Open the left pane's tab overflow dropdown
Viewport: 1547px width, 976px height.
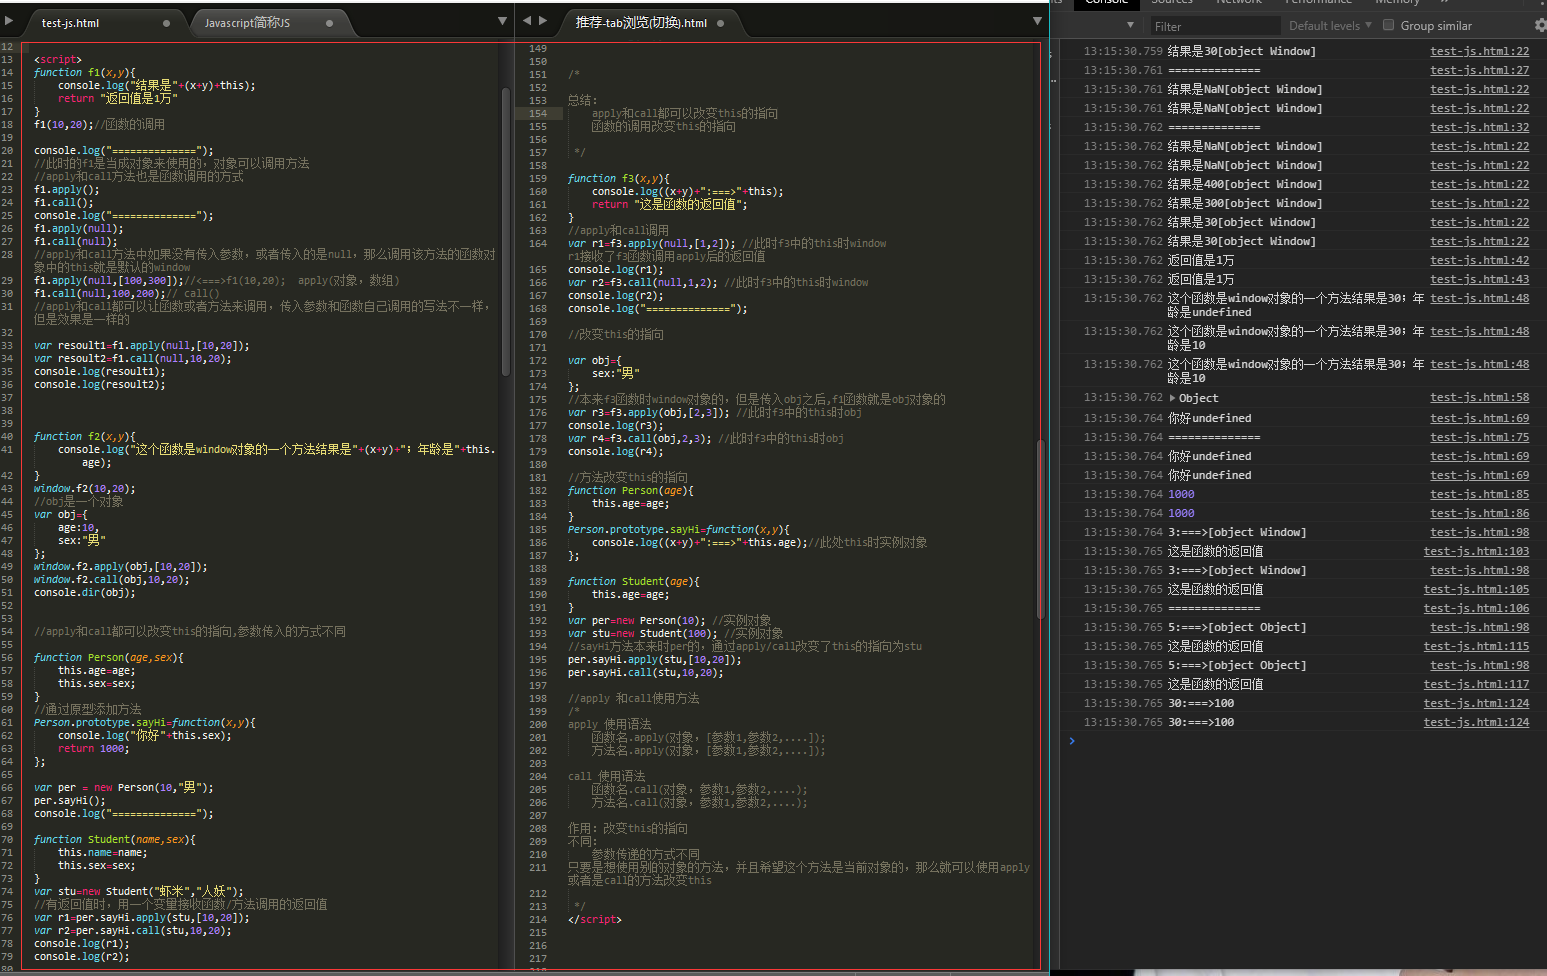pos(502,19)
